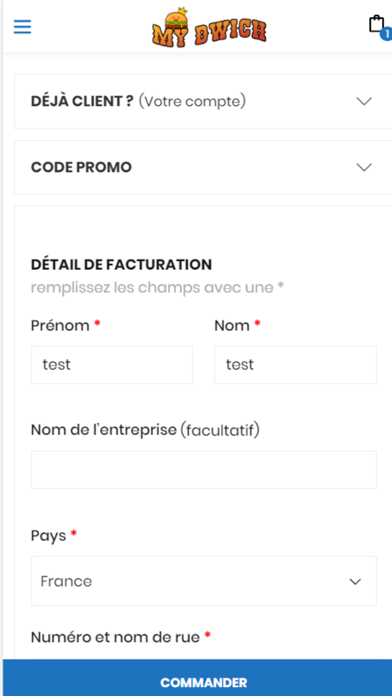Expand the Code Promo section chevron
This screenshot has height=696, width=392.
pos(364,167)
